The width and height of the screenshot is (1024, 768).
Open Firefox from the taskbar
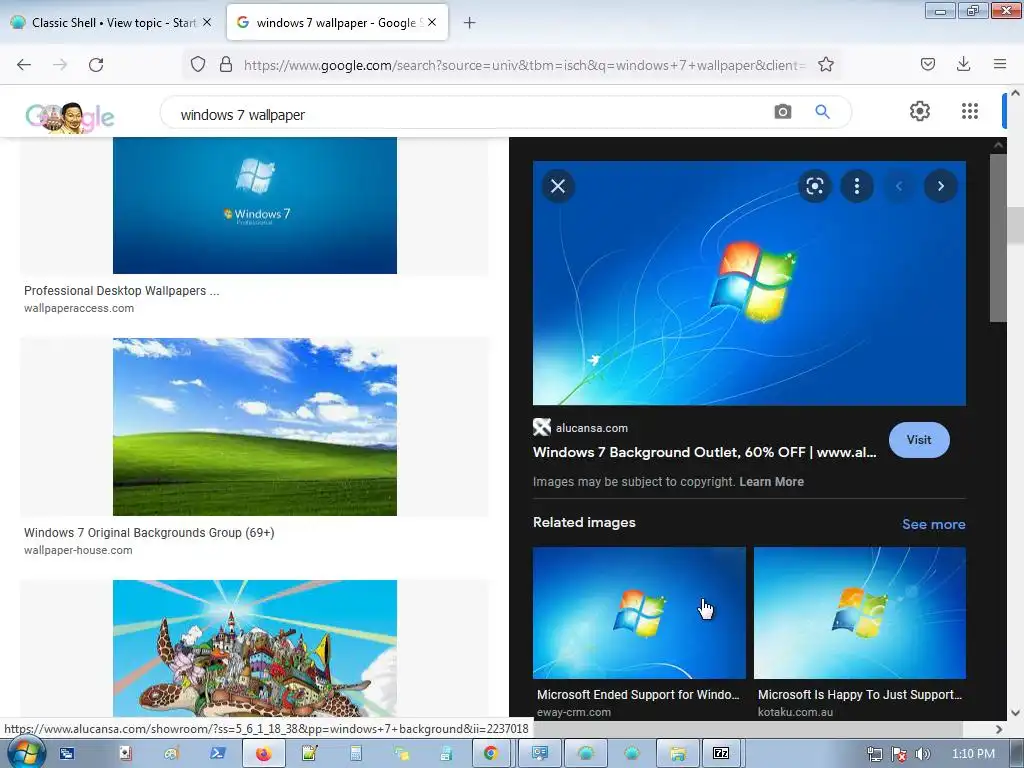pyautogui.click(x=263, y=754)
